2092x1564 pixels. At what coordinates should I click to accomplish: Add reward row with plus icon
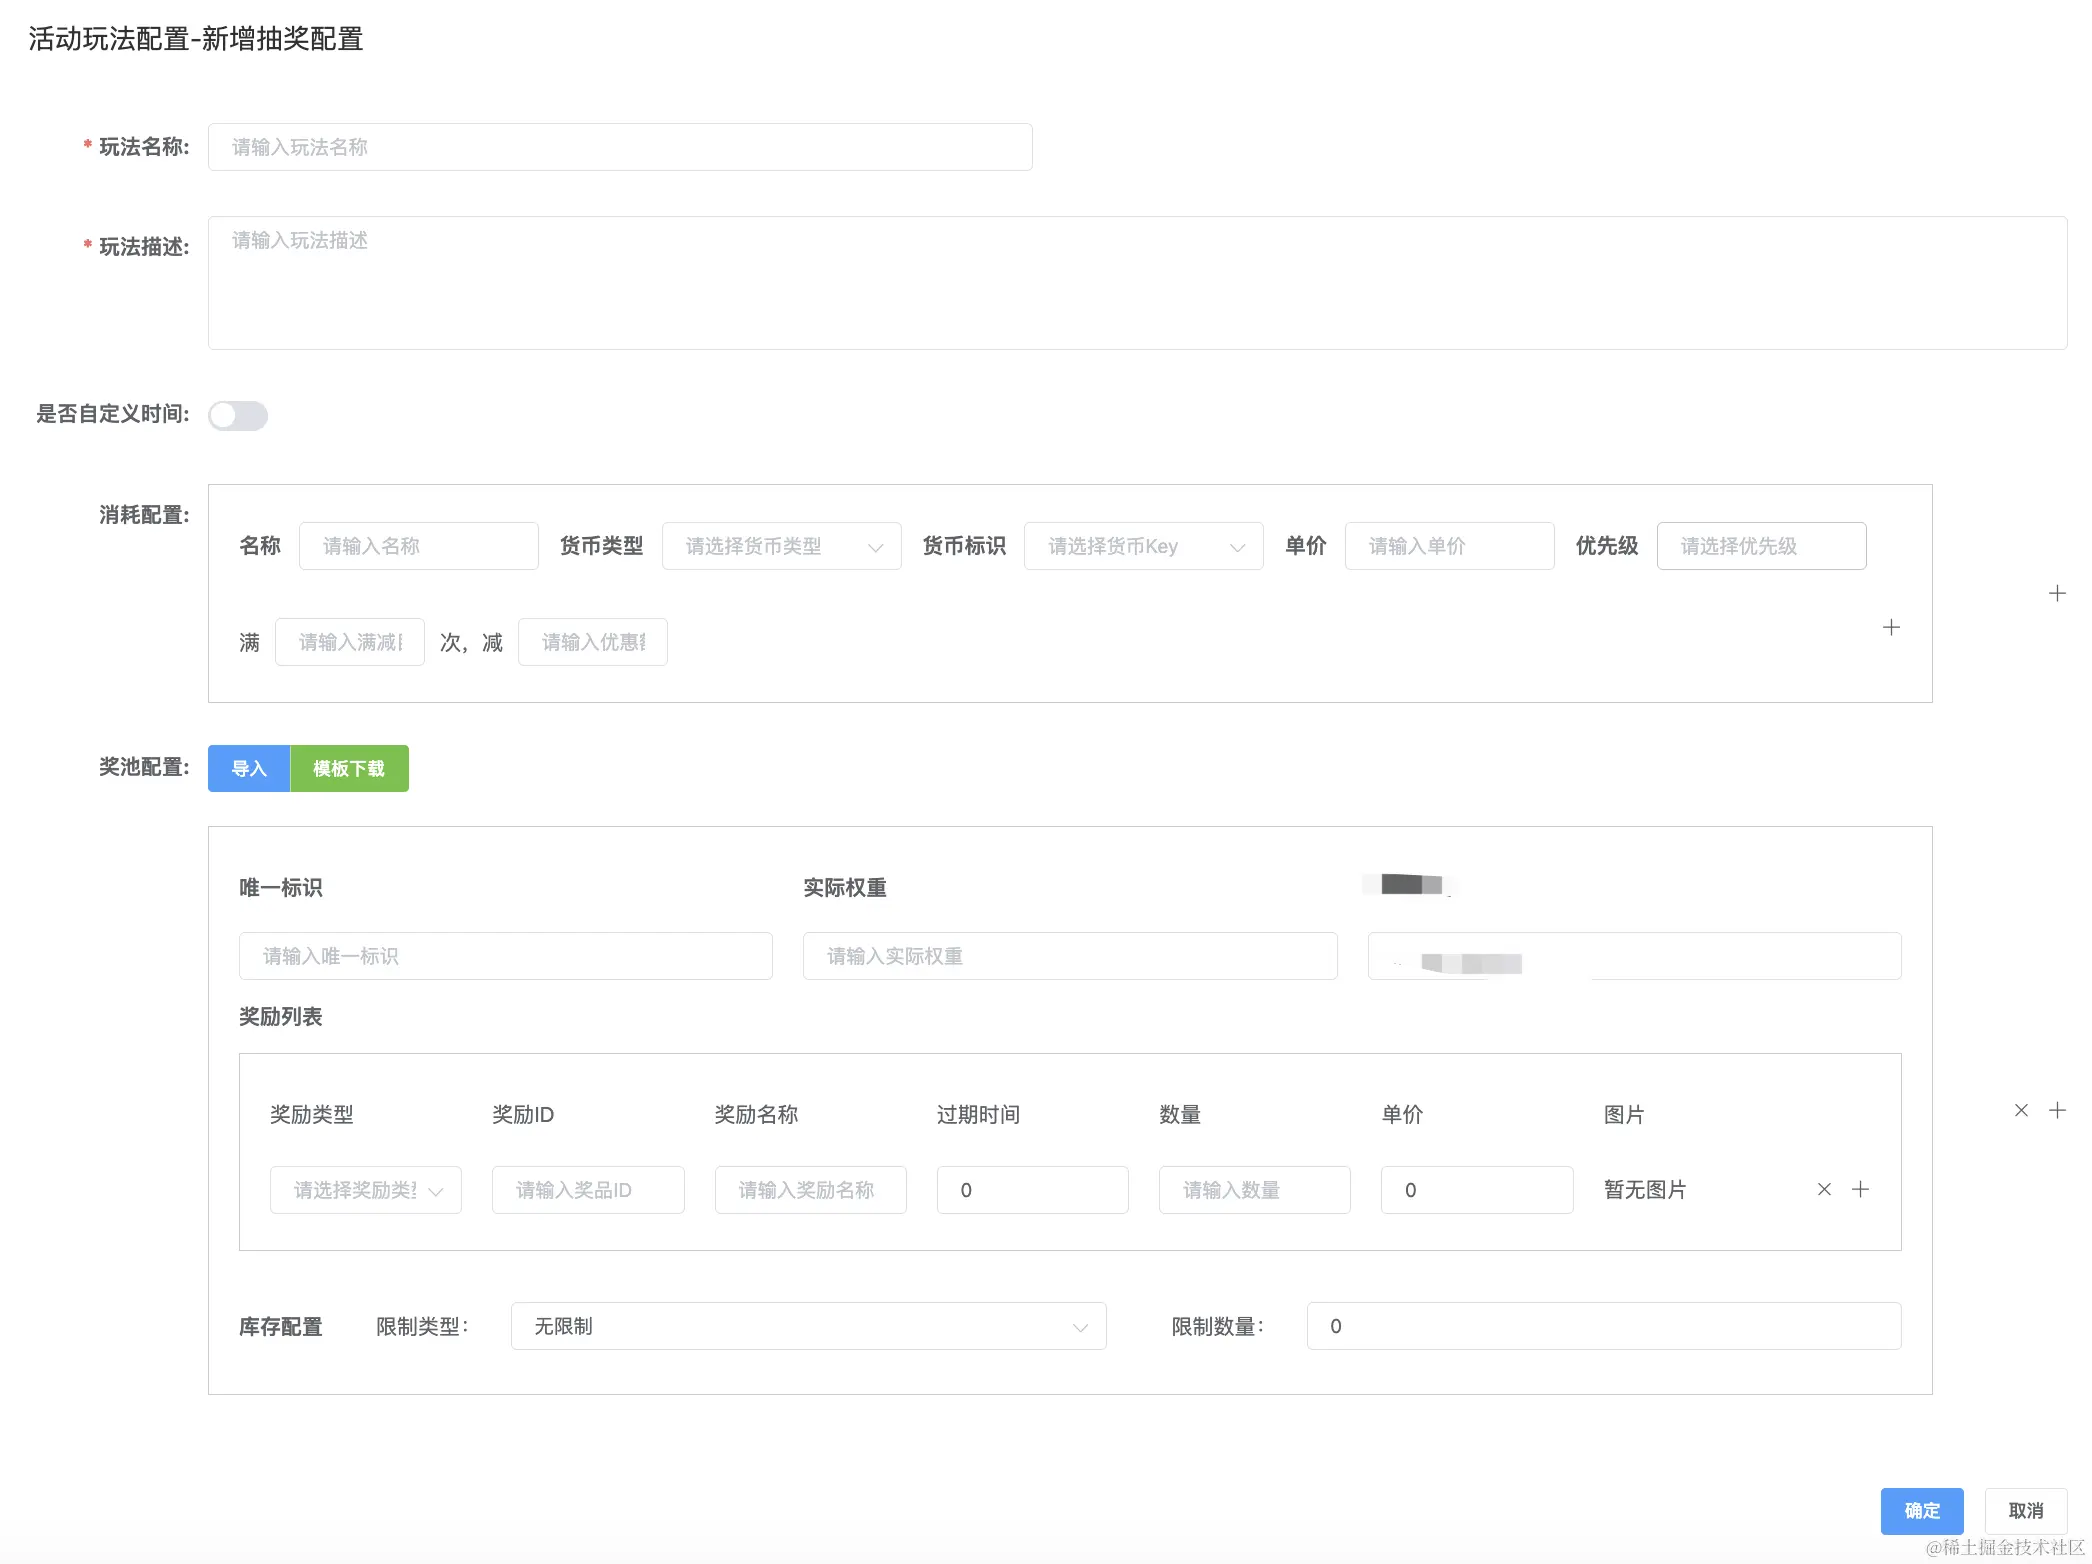[1860, 1189]
